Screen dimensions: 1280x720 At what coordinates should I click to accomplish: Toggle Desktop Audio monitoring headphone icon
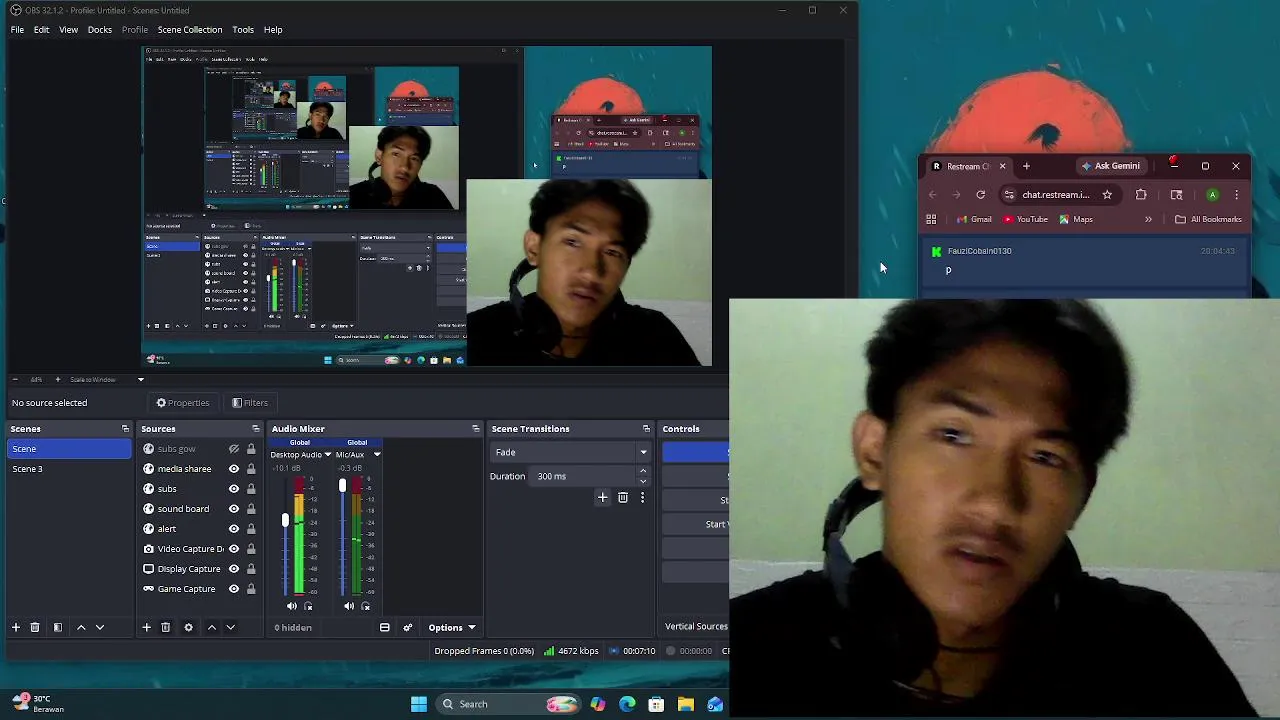click(x=308, y=606)
